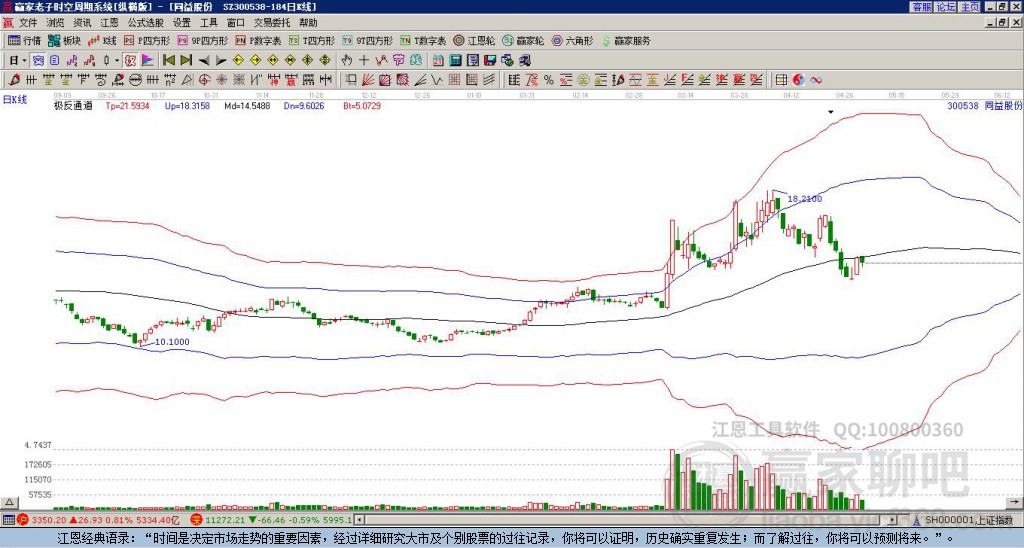Open 赢家服务 service
Screen dimensions: 1024x548
[x=626, y=40]
